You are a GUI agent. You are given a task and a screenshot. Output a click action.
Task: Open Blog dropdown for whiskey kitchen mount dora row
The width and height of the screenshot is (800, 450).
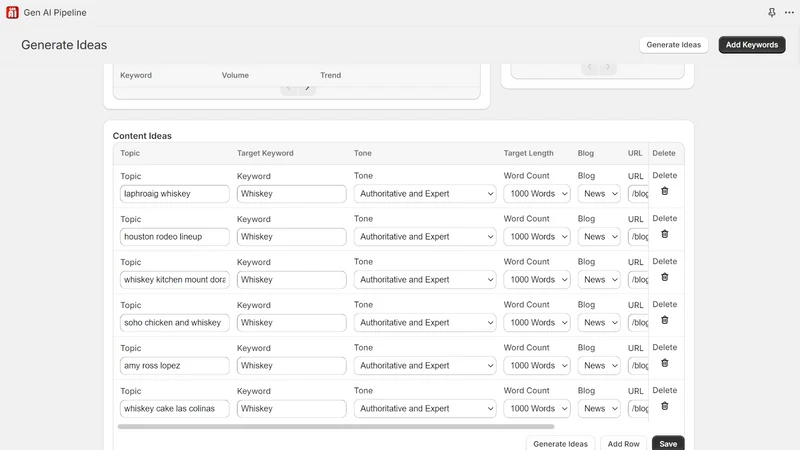tap(599, 280)
